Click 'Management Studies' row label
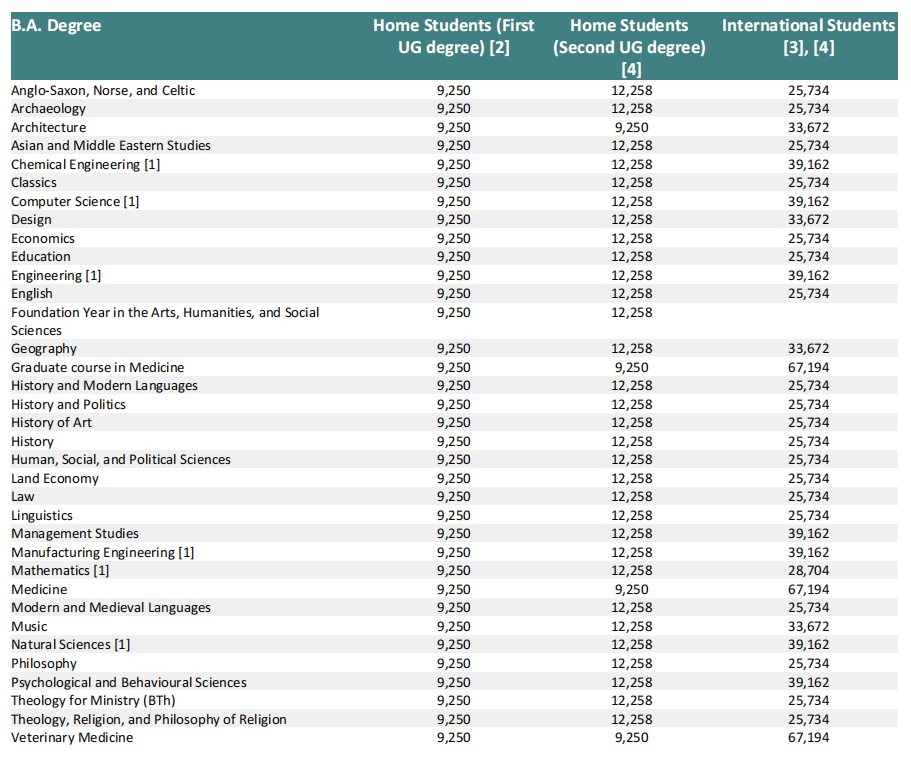911x763 pixels. tap(75, 533)
